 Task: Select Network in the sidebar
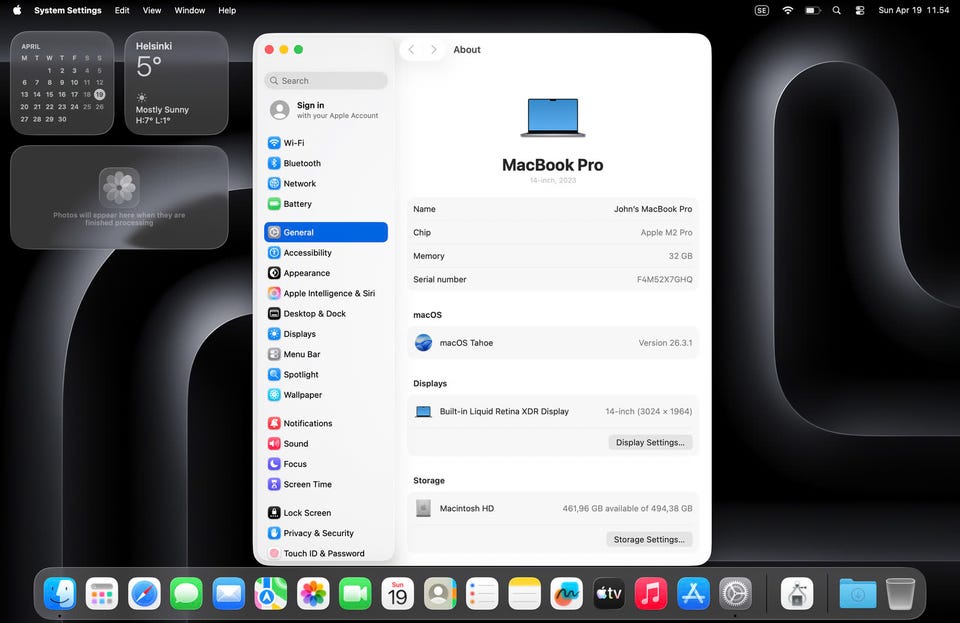326,183
